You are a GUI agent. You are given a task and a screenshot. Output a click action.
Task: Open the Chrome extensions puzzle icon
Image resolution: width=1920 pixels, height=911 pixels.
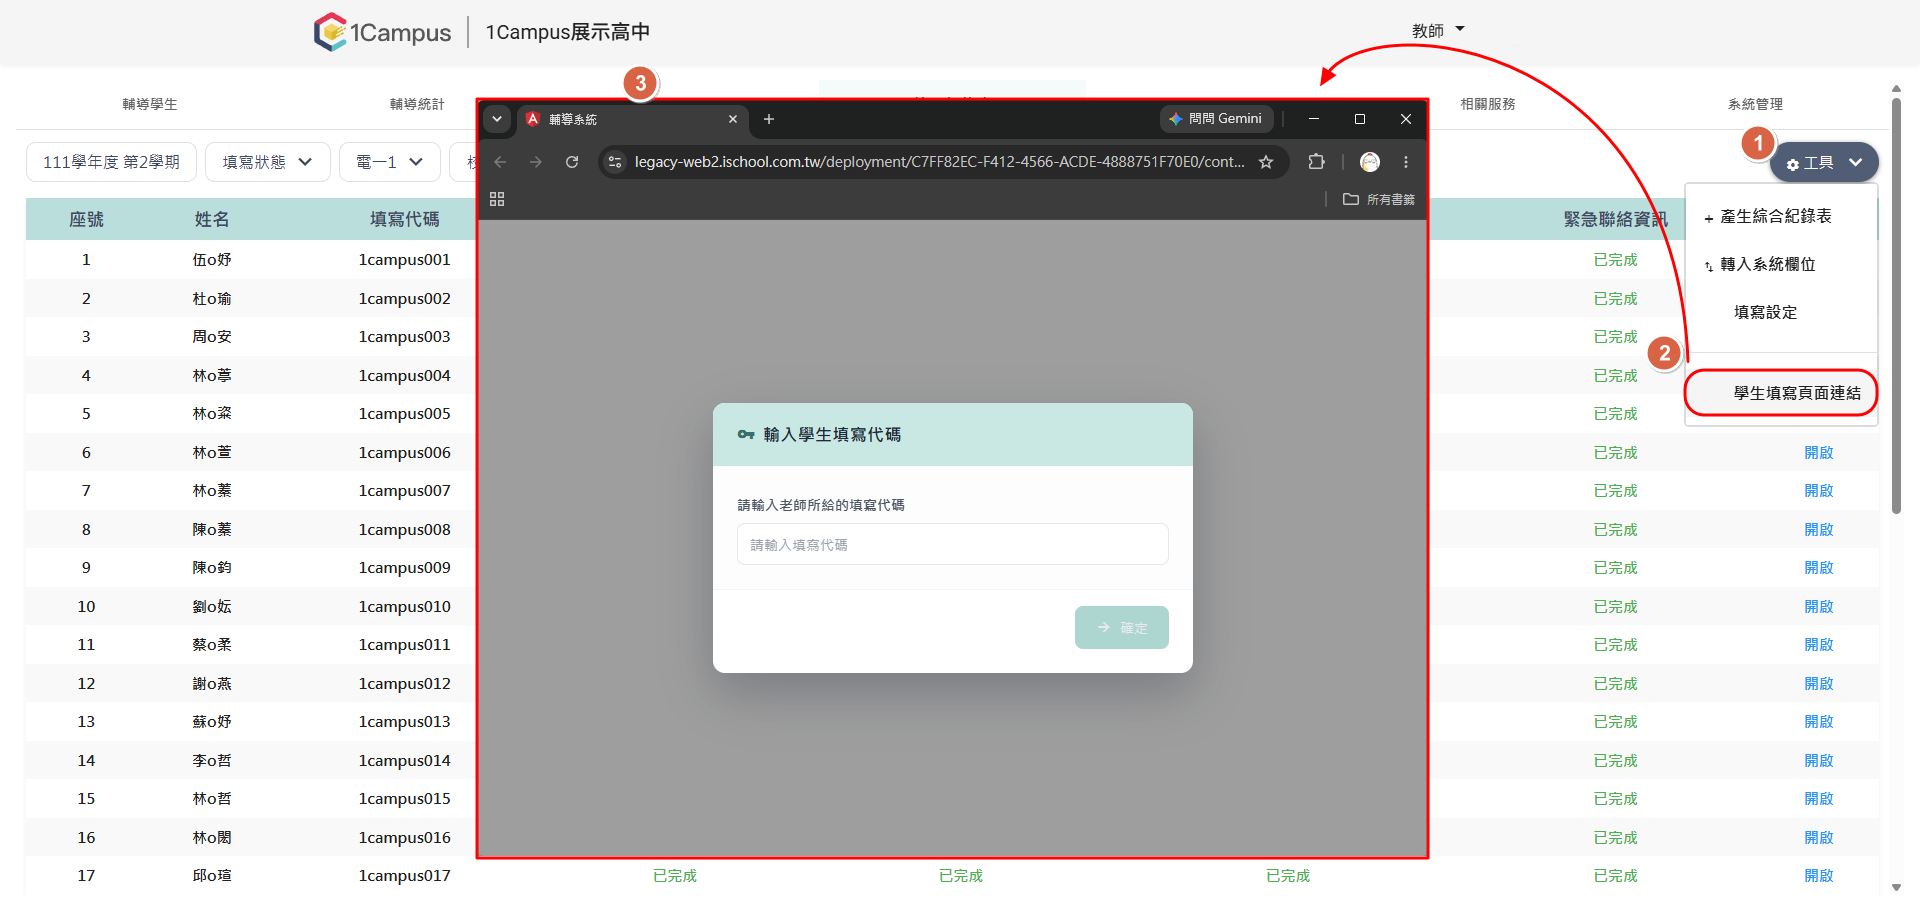1316,162
